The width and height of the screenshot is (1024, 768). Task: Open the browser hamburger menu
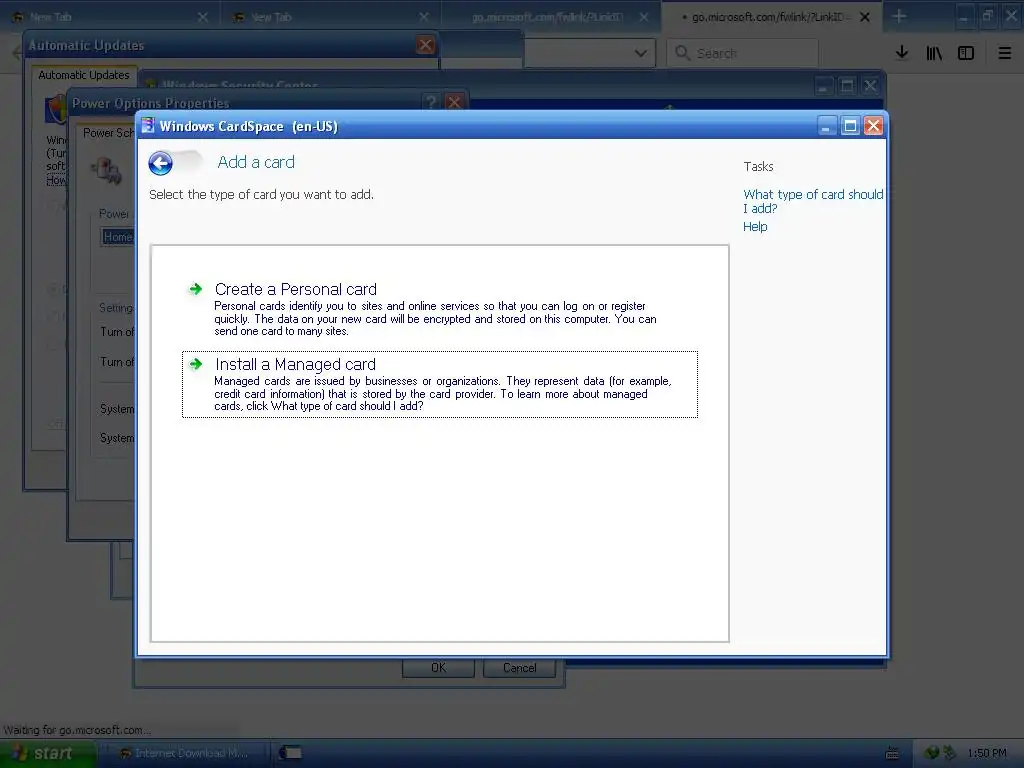(1004, 53)
